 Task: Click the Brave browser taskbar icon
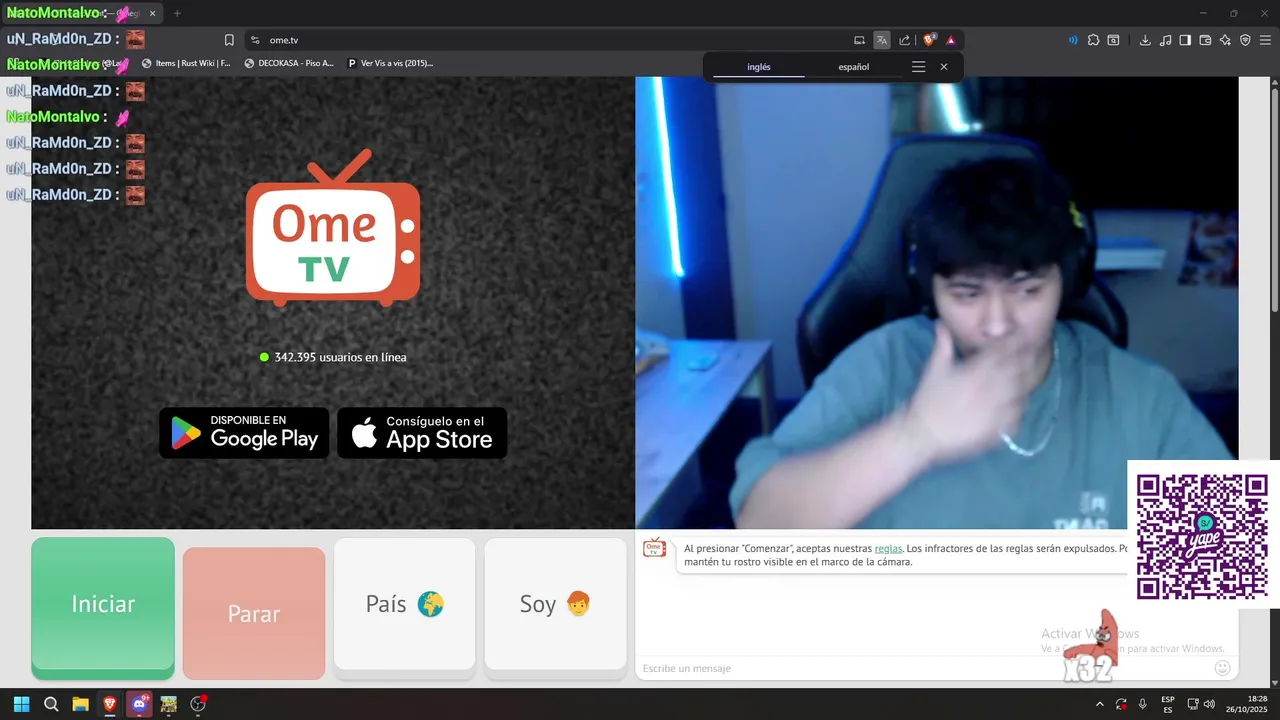click(109, 704)
